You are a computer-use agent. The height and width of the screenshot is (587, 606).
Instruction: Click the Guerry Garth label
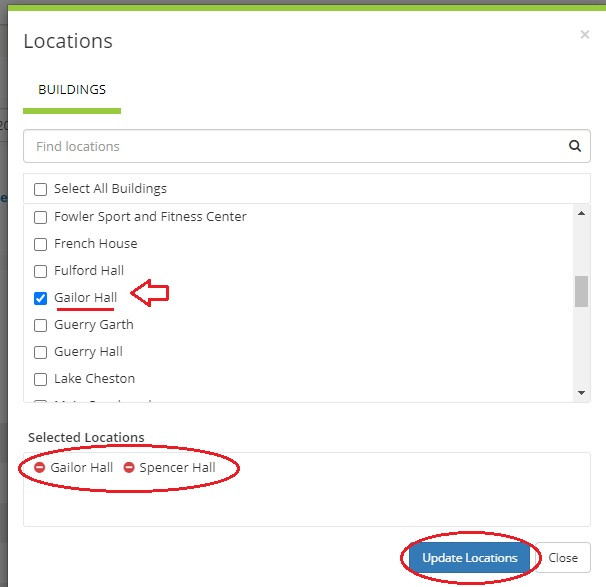[94, 325]
